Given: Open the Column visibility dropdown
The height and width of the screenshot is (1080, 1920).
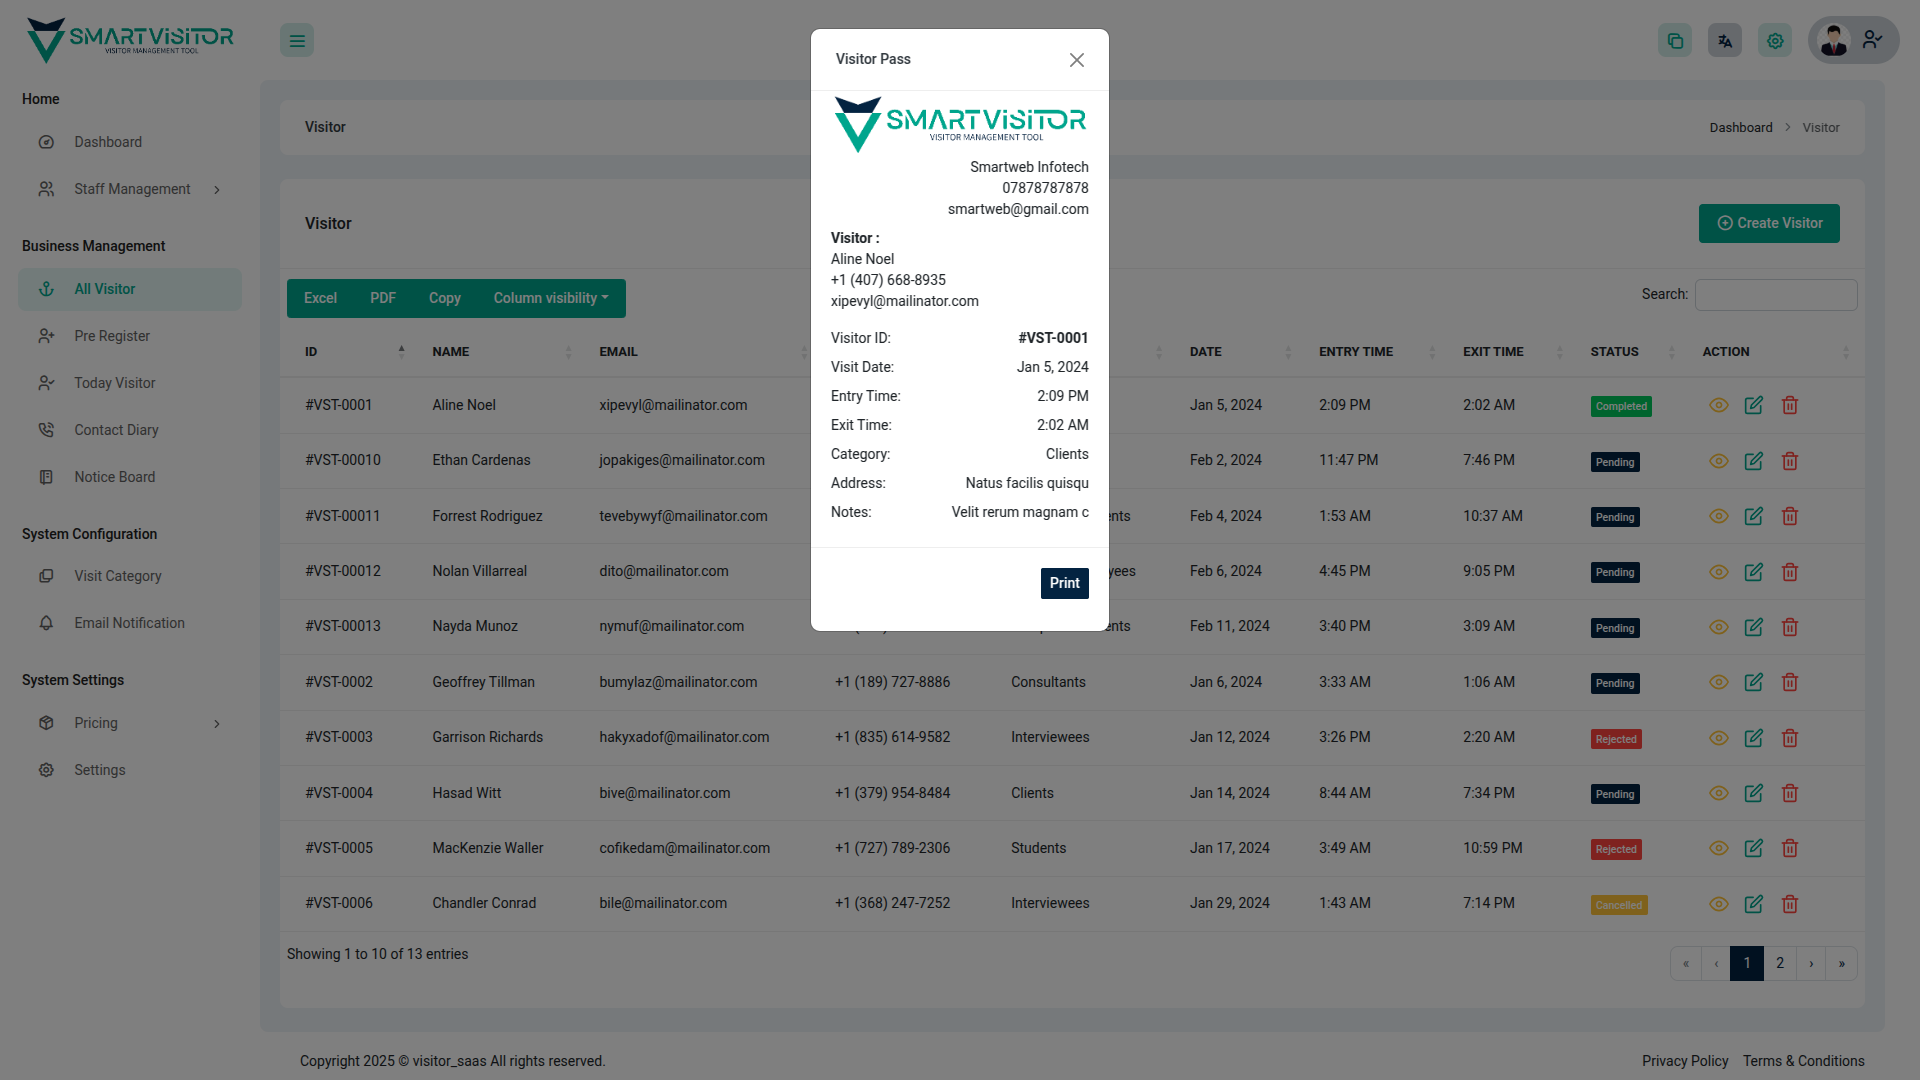Looking at the screenshot, I should point(551,298).
